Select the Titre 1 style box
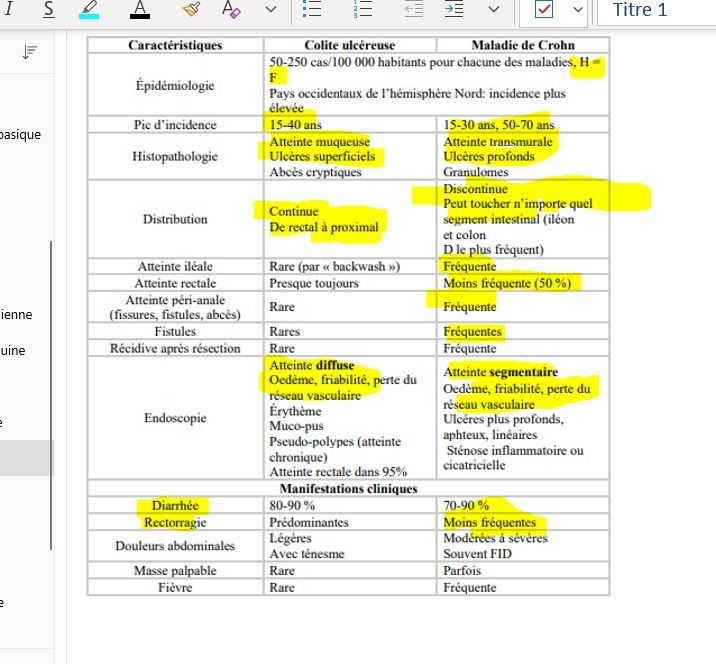This screenshot has height=664, width=716. pos(657,10)
